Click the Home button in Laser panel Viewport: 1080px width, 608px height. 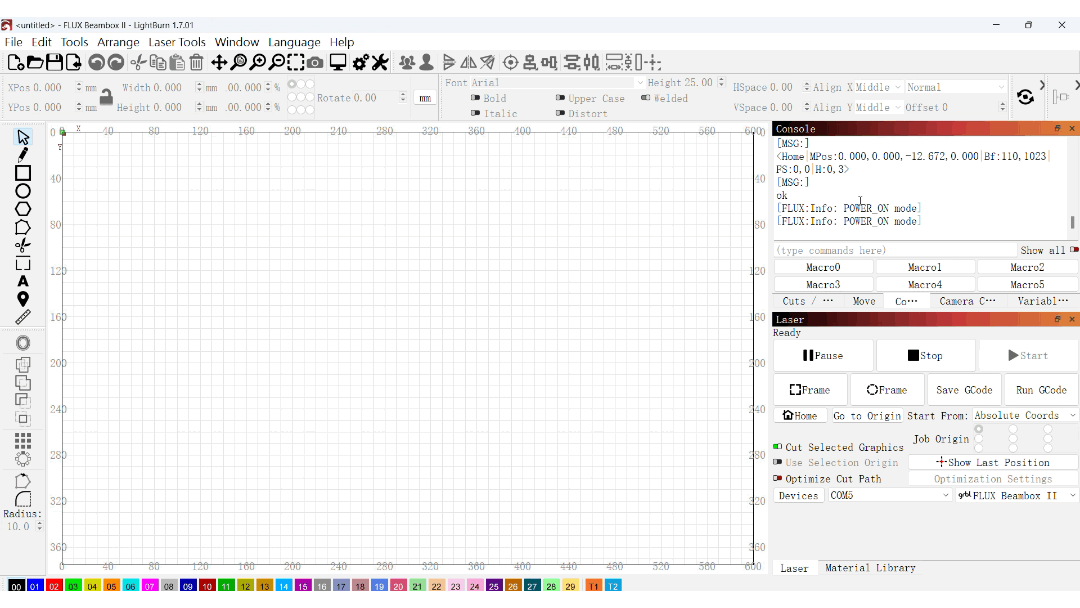click(800, 415)
